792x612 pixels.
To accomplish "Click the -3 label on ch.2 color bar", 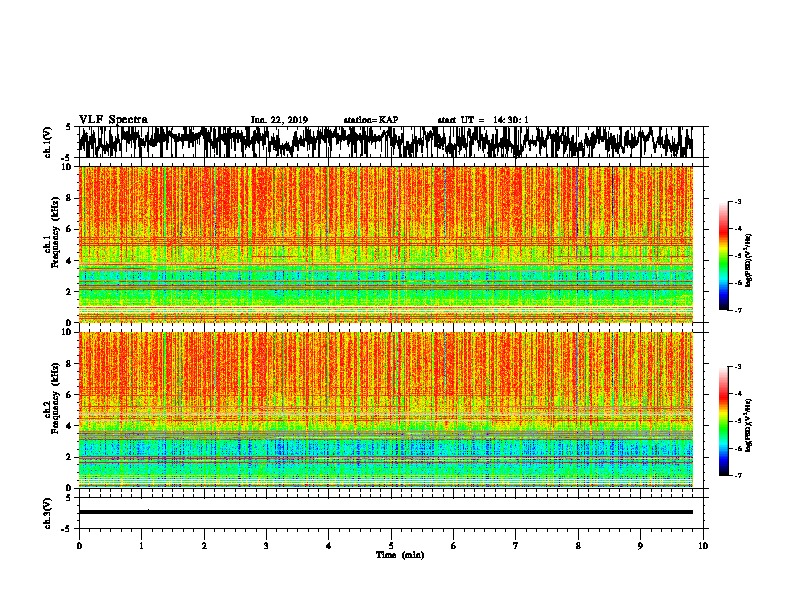I will [738, 367].
